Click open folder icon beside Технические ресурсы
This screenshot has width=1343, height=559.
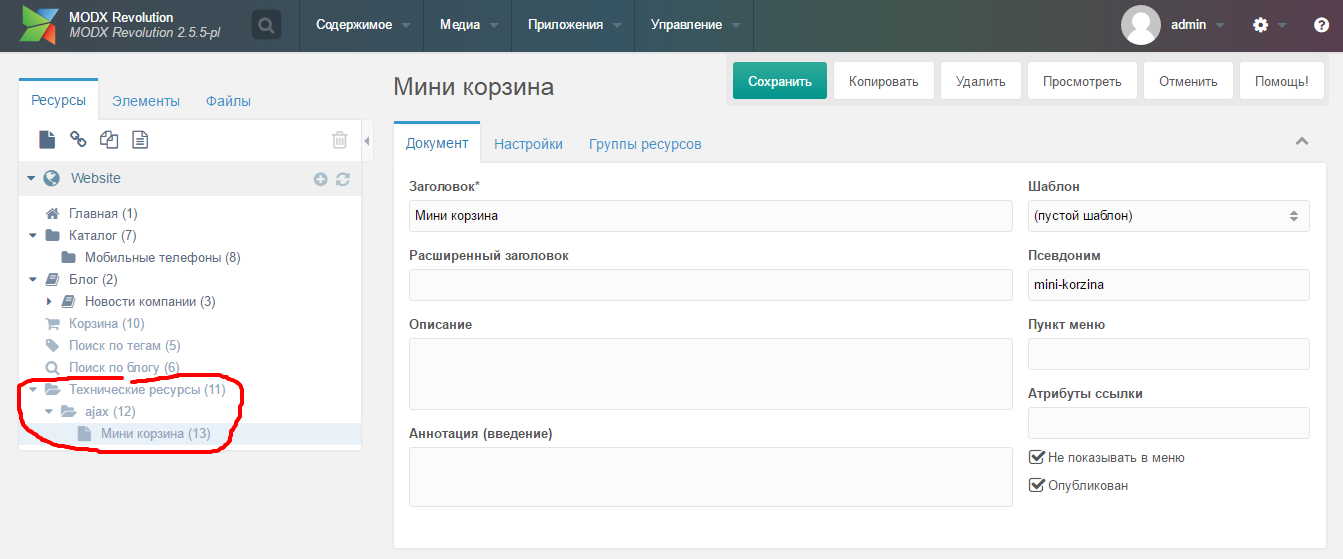tap(53, 389)
